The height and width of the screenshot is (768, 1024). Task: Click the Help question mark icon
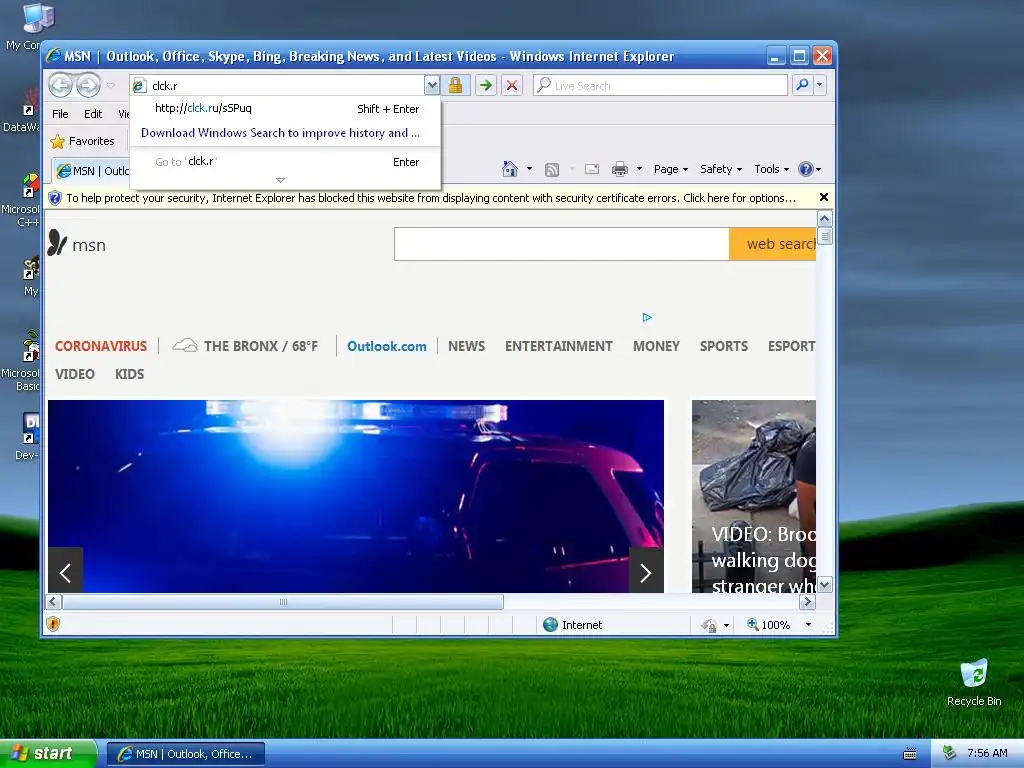coord(806,169)
